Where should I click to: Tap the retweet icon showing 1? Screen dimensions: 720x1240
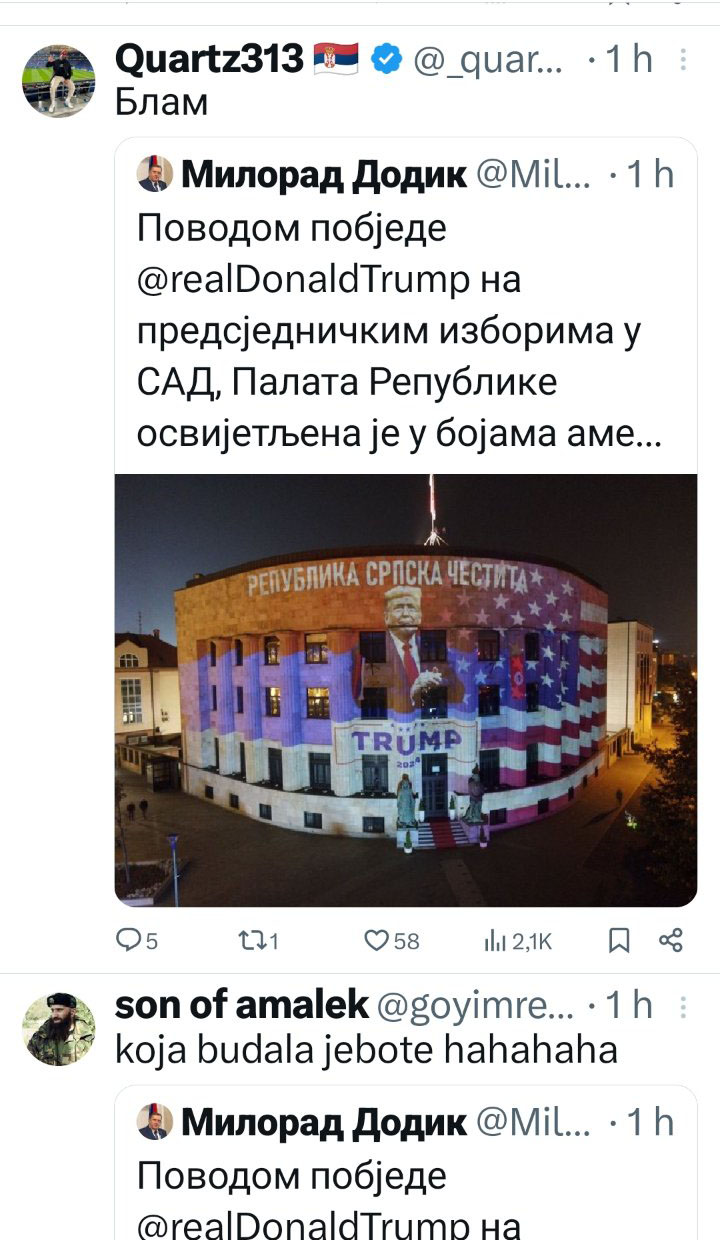pyautogui.click(x=253, y=940)
